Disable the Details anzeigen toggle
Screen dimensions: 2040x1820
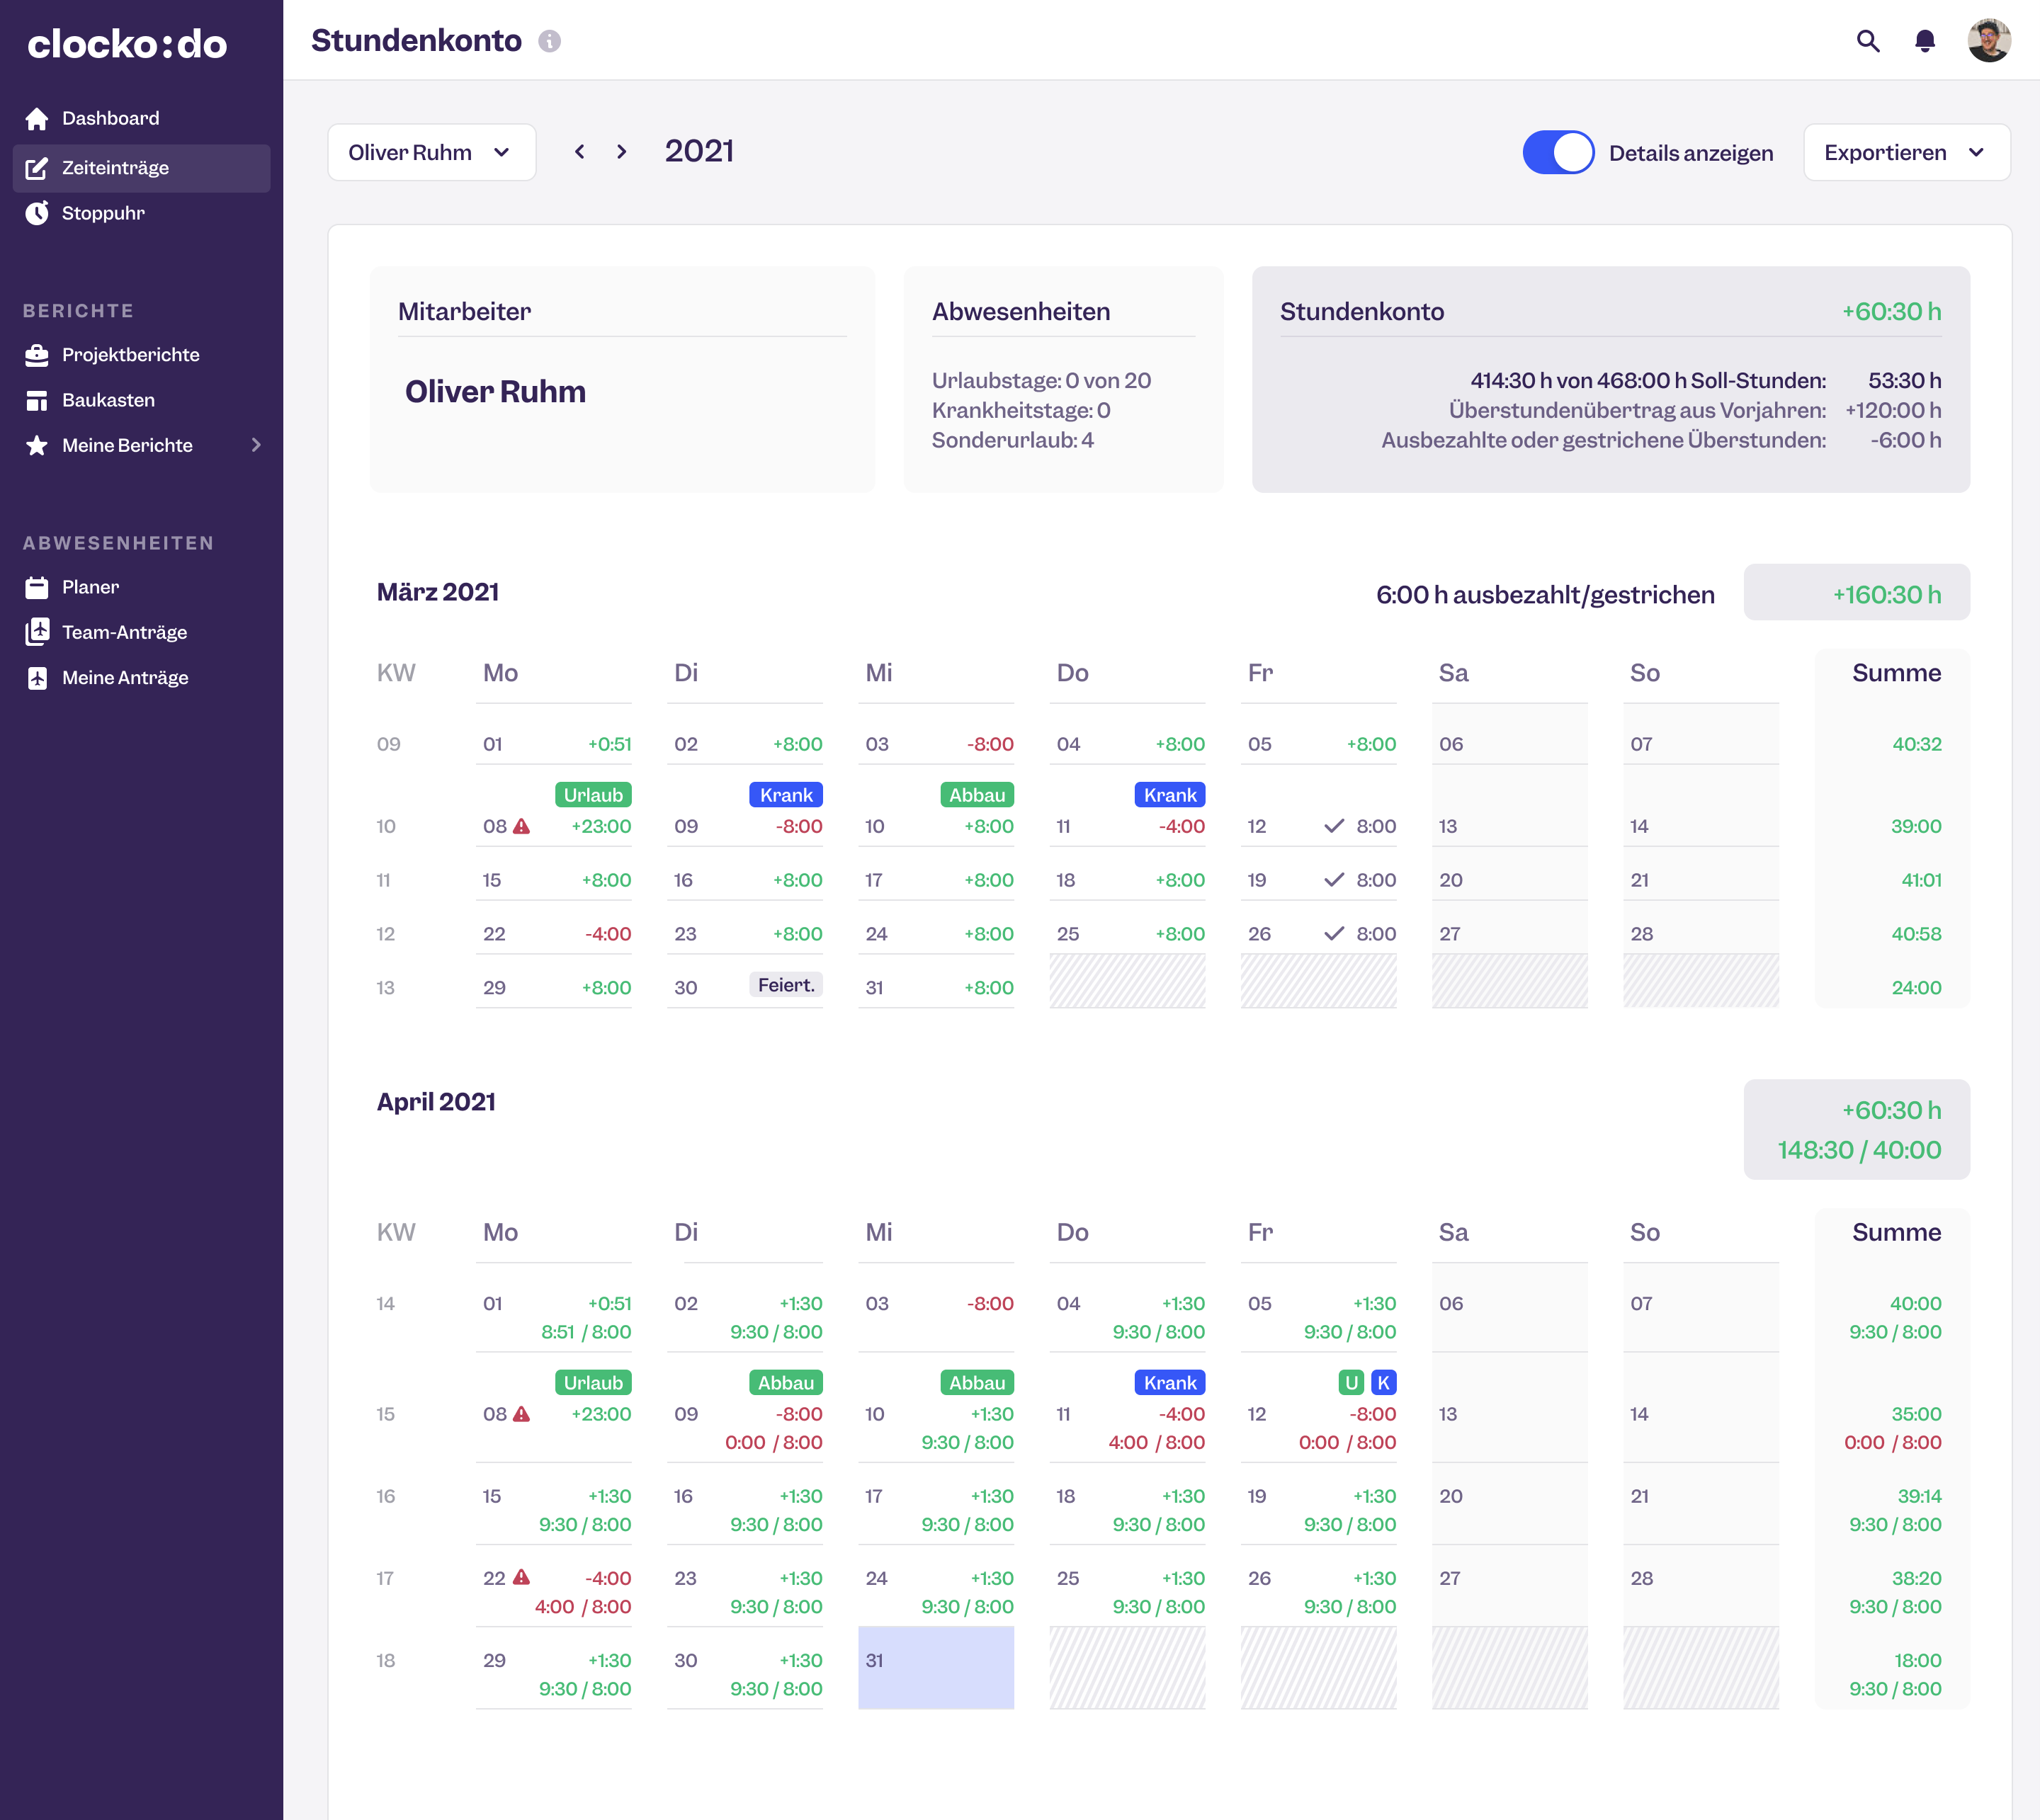tap(1557, 152)
